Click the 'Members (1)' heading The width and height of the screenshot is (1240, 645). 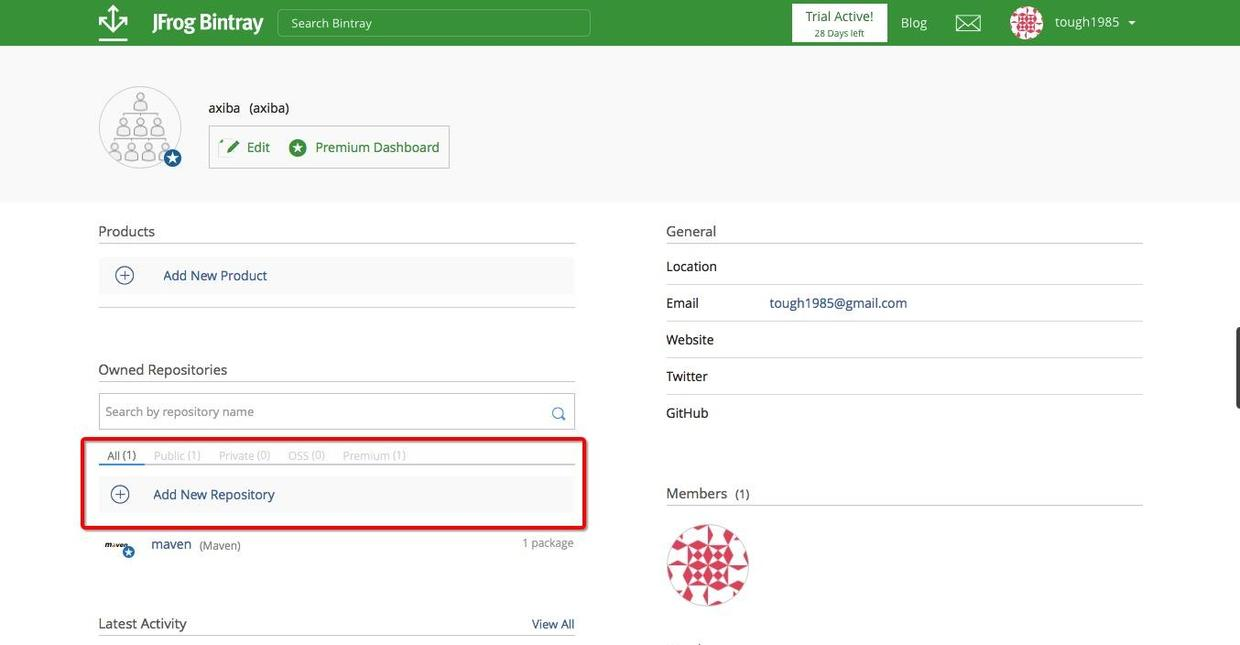click(708, 493)
